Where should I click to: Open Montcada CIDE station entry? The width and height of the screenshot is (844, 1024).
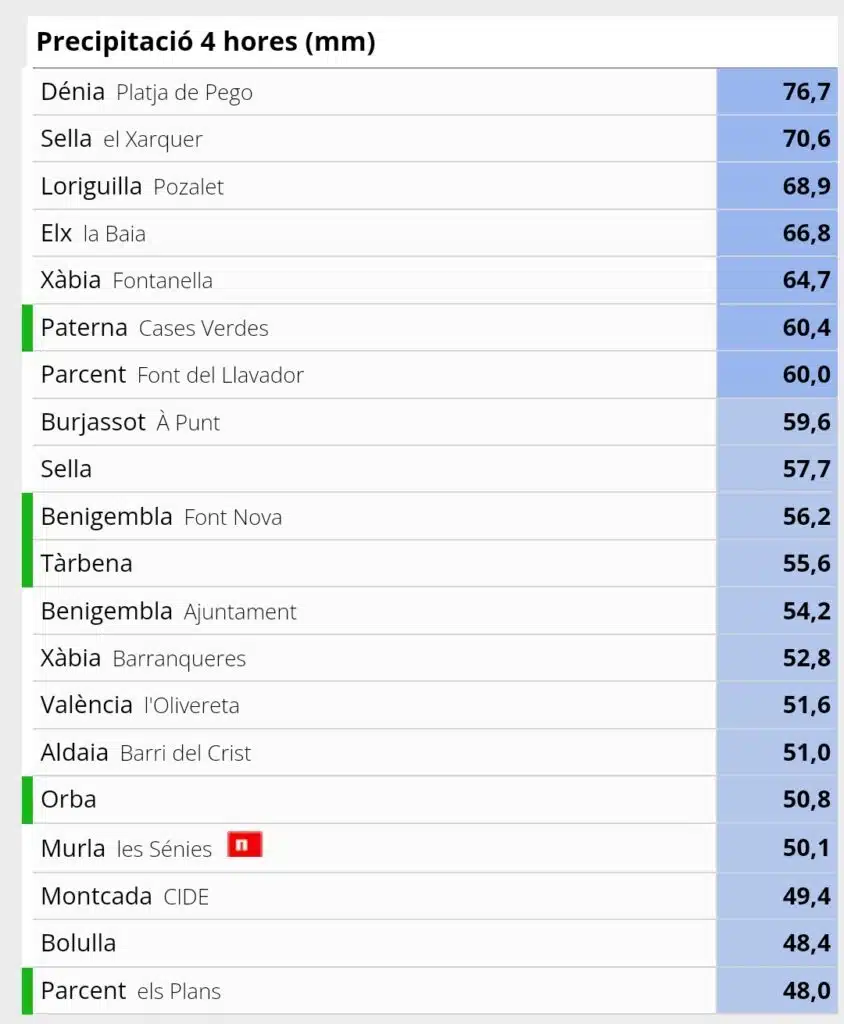point(435,897)
